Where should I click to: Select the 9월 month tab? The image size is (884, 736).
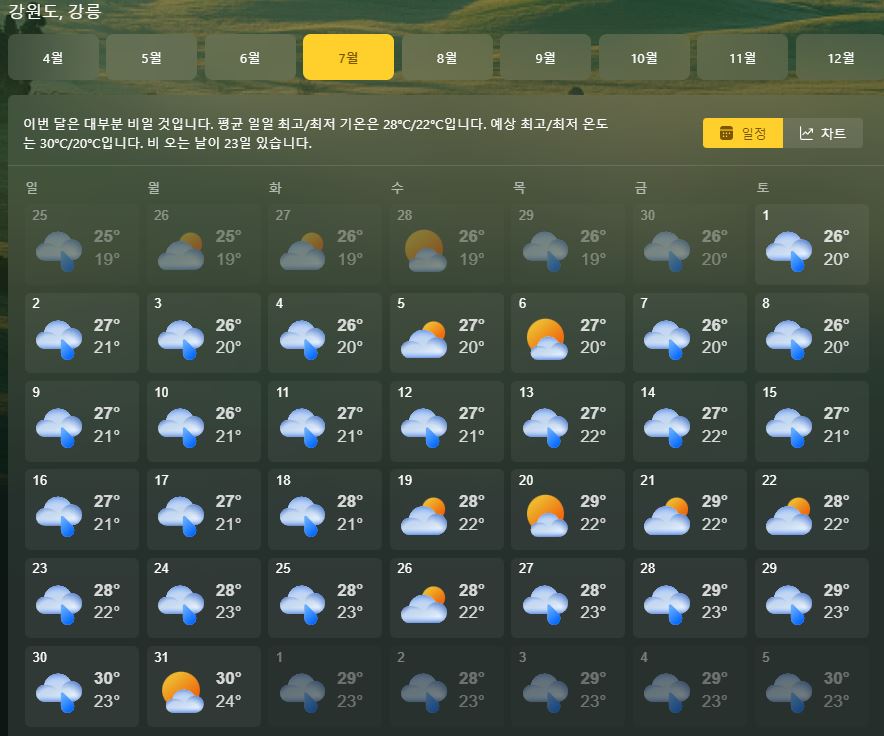point(545,57)
